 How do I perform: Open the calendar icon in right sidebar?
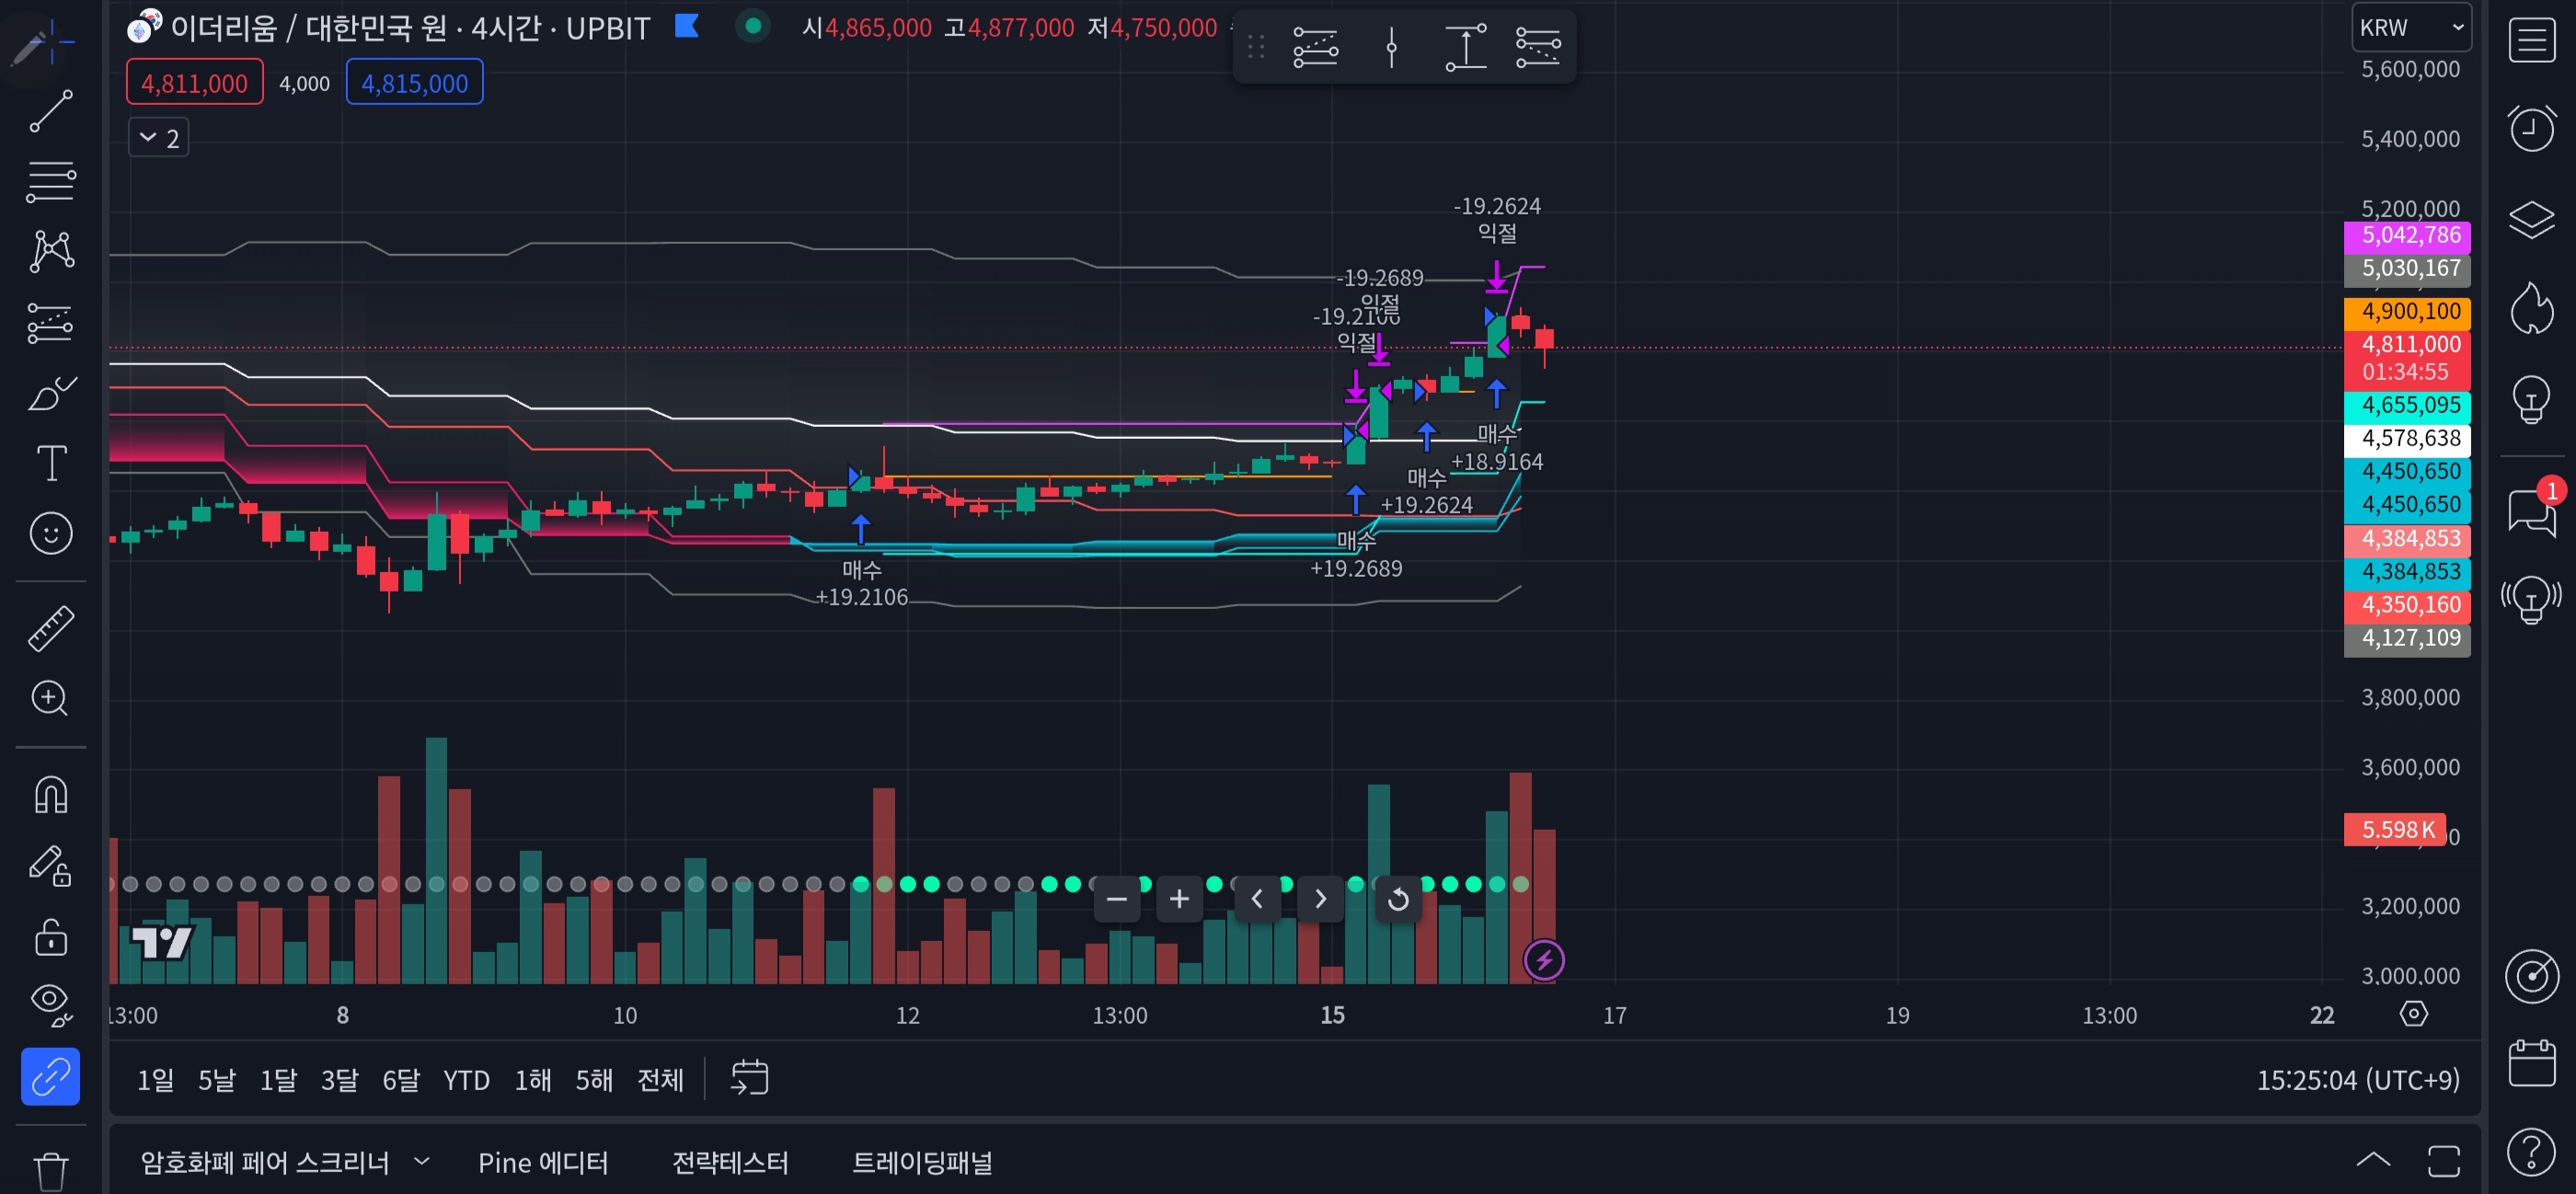click(2531, 1063)
